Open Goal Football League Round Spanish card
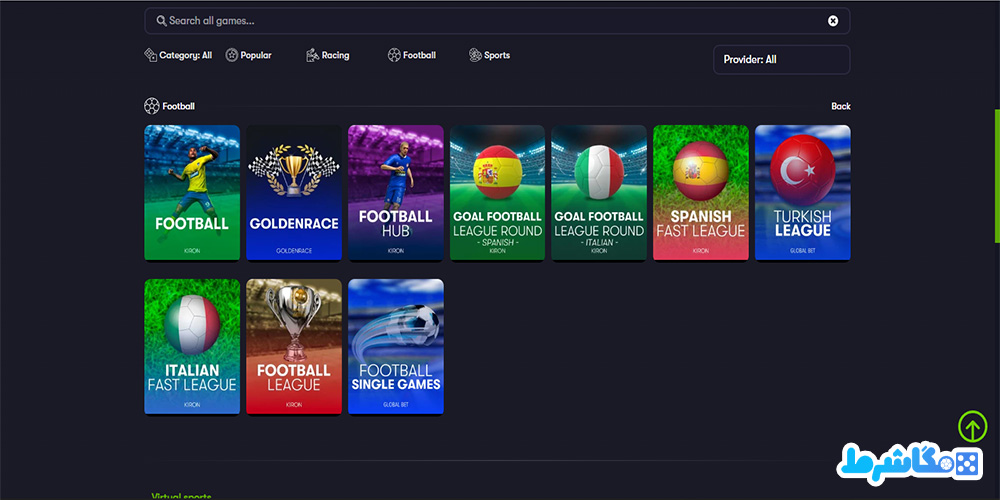1000x500 pixels. point(497,193)
